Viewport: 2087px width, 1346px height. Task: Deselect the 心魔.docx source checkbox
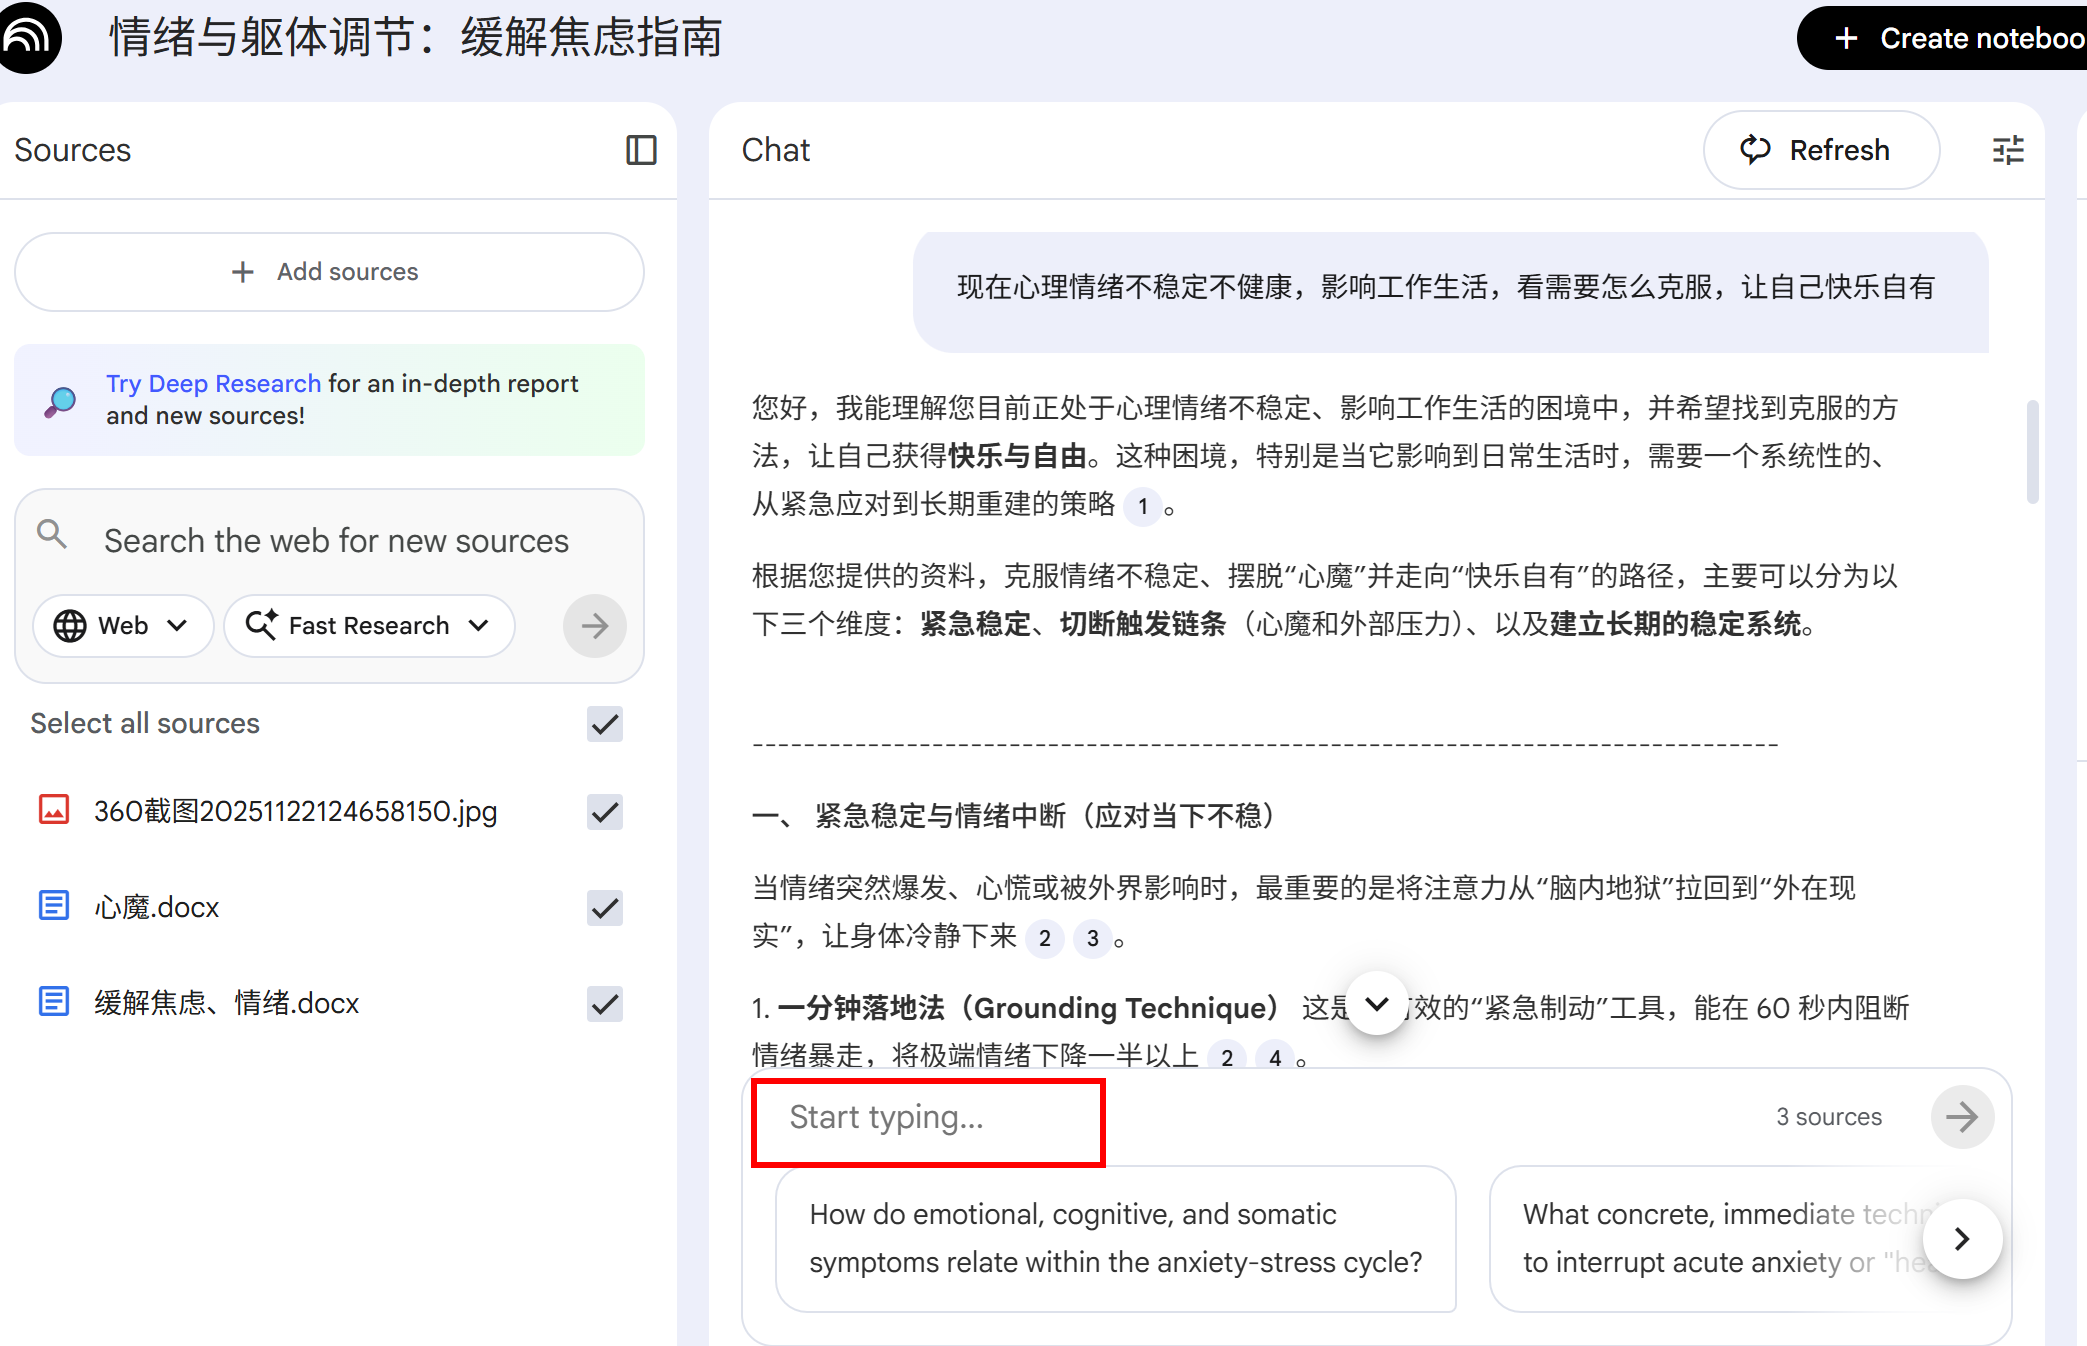(x=604, y=907)
